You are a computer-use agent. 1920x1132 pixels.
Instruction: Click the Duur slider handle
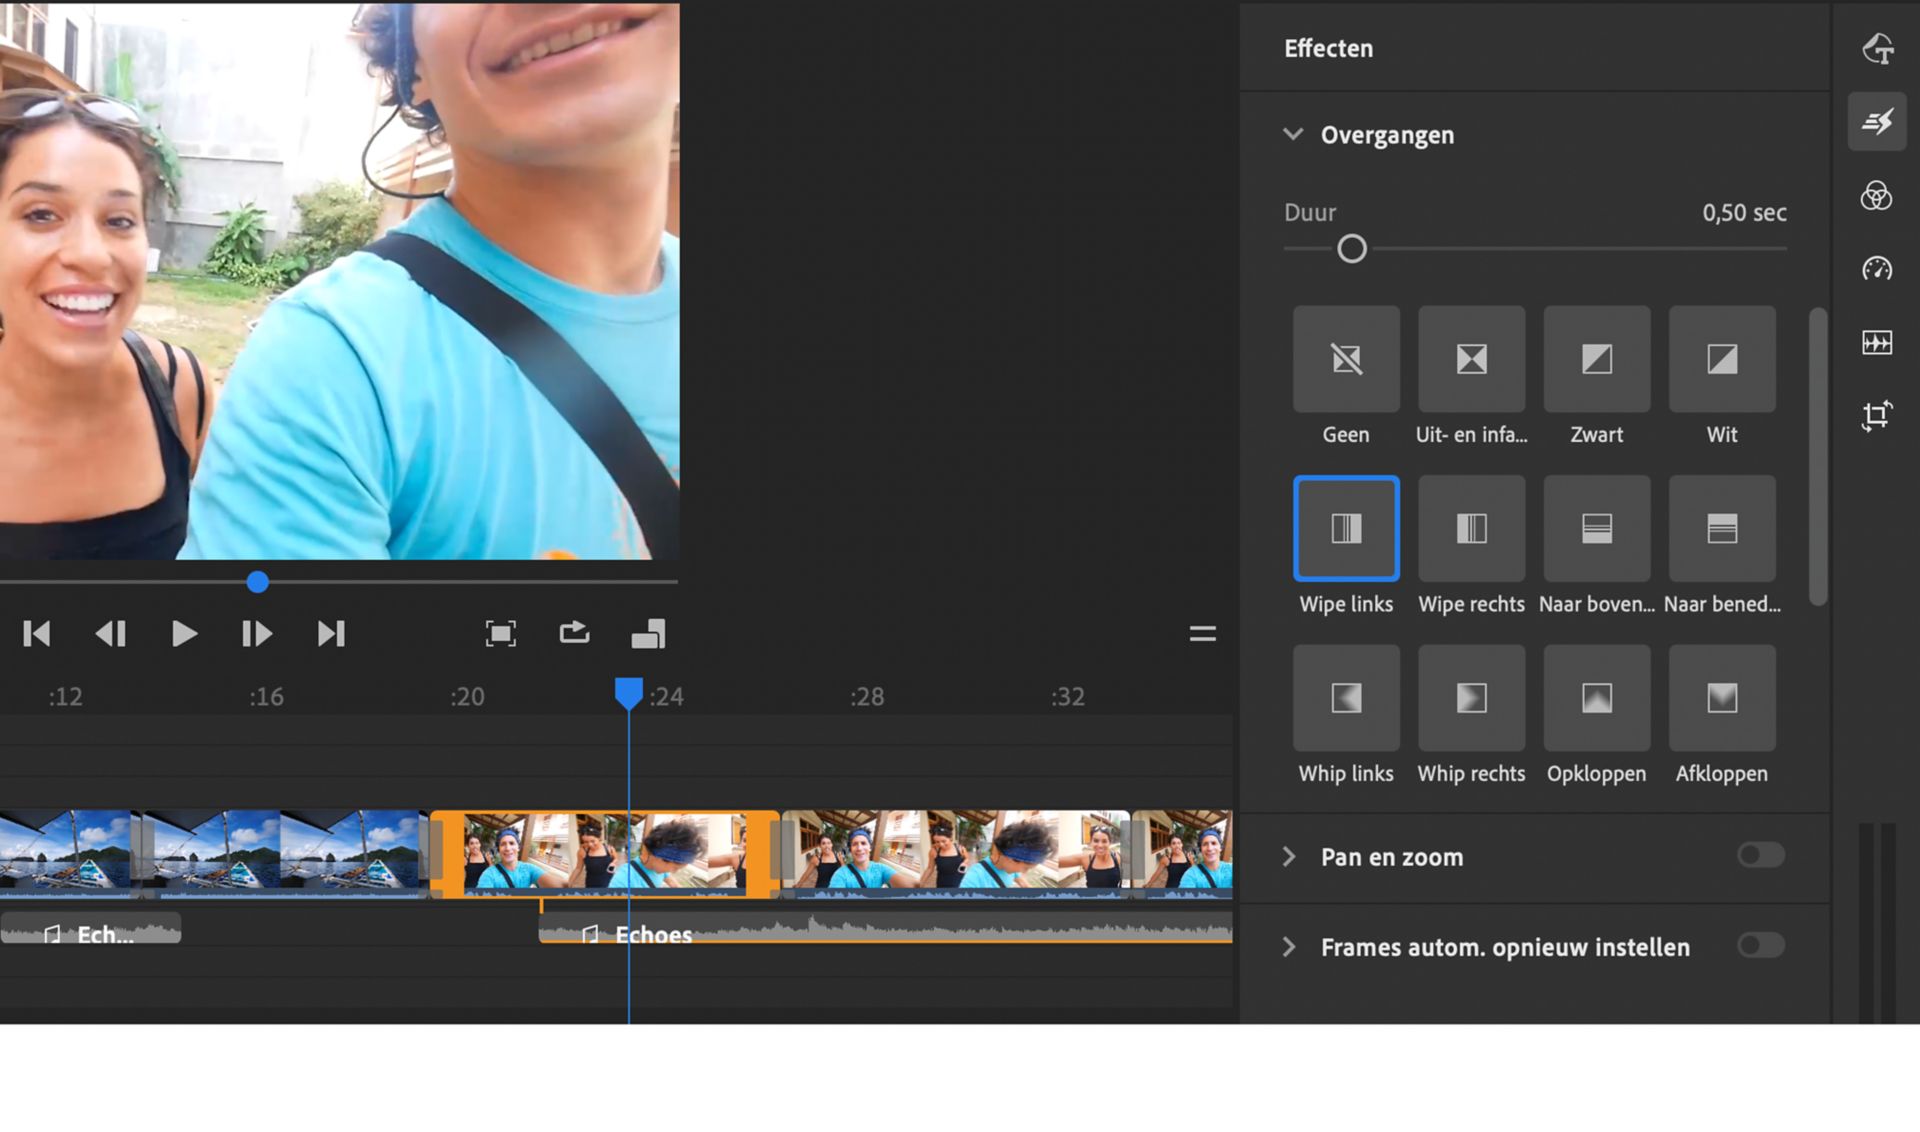click(x=1351, y=249)
